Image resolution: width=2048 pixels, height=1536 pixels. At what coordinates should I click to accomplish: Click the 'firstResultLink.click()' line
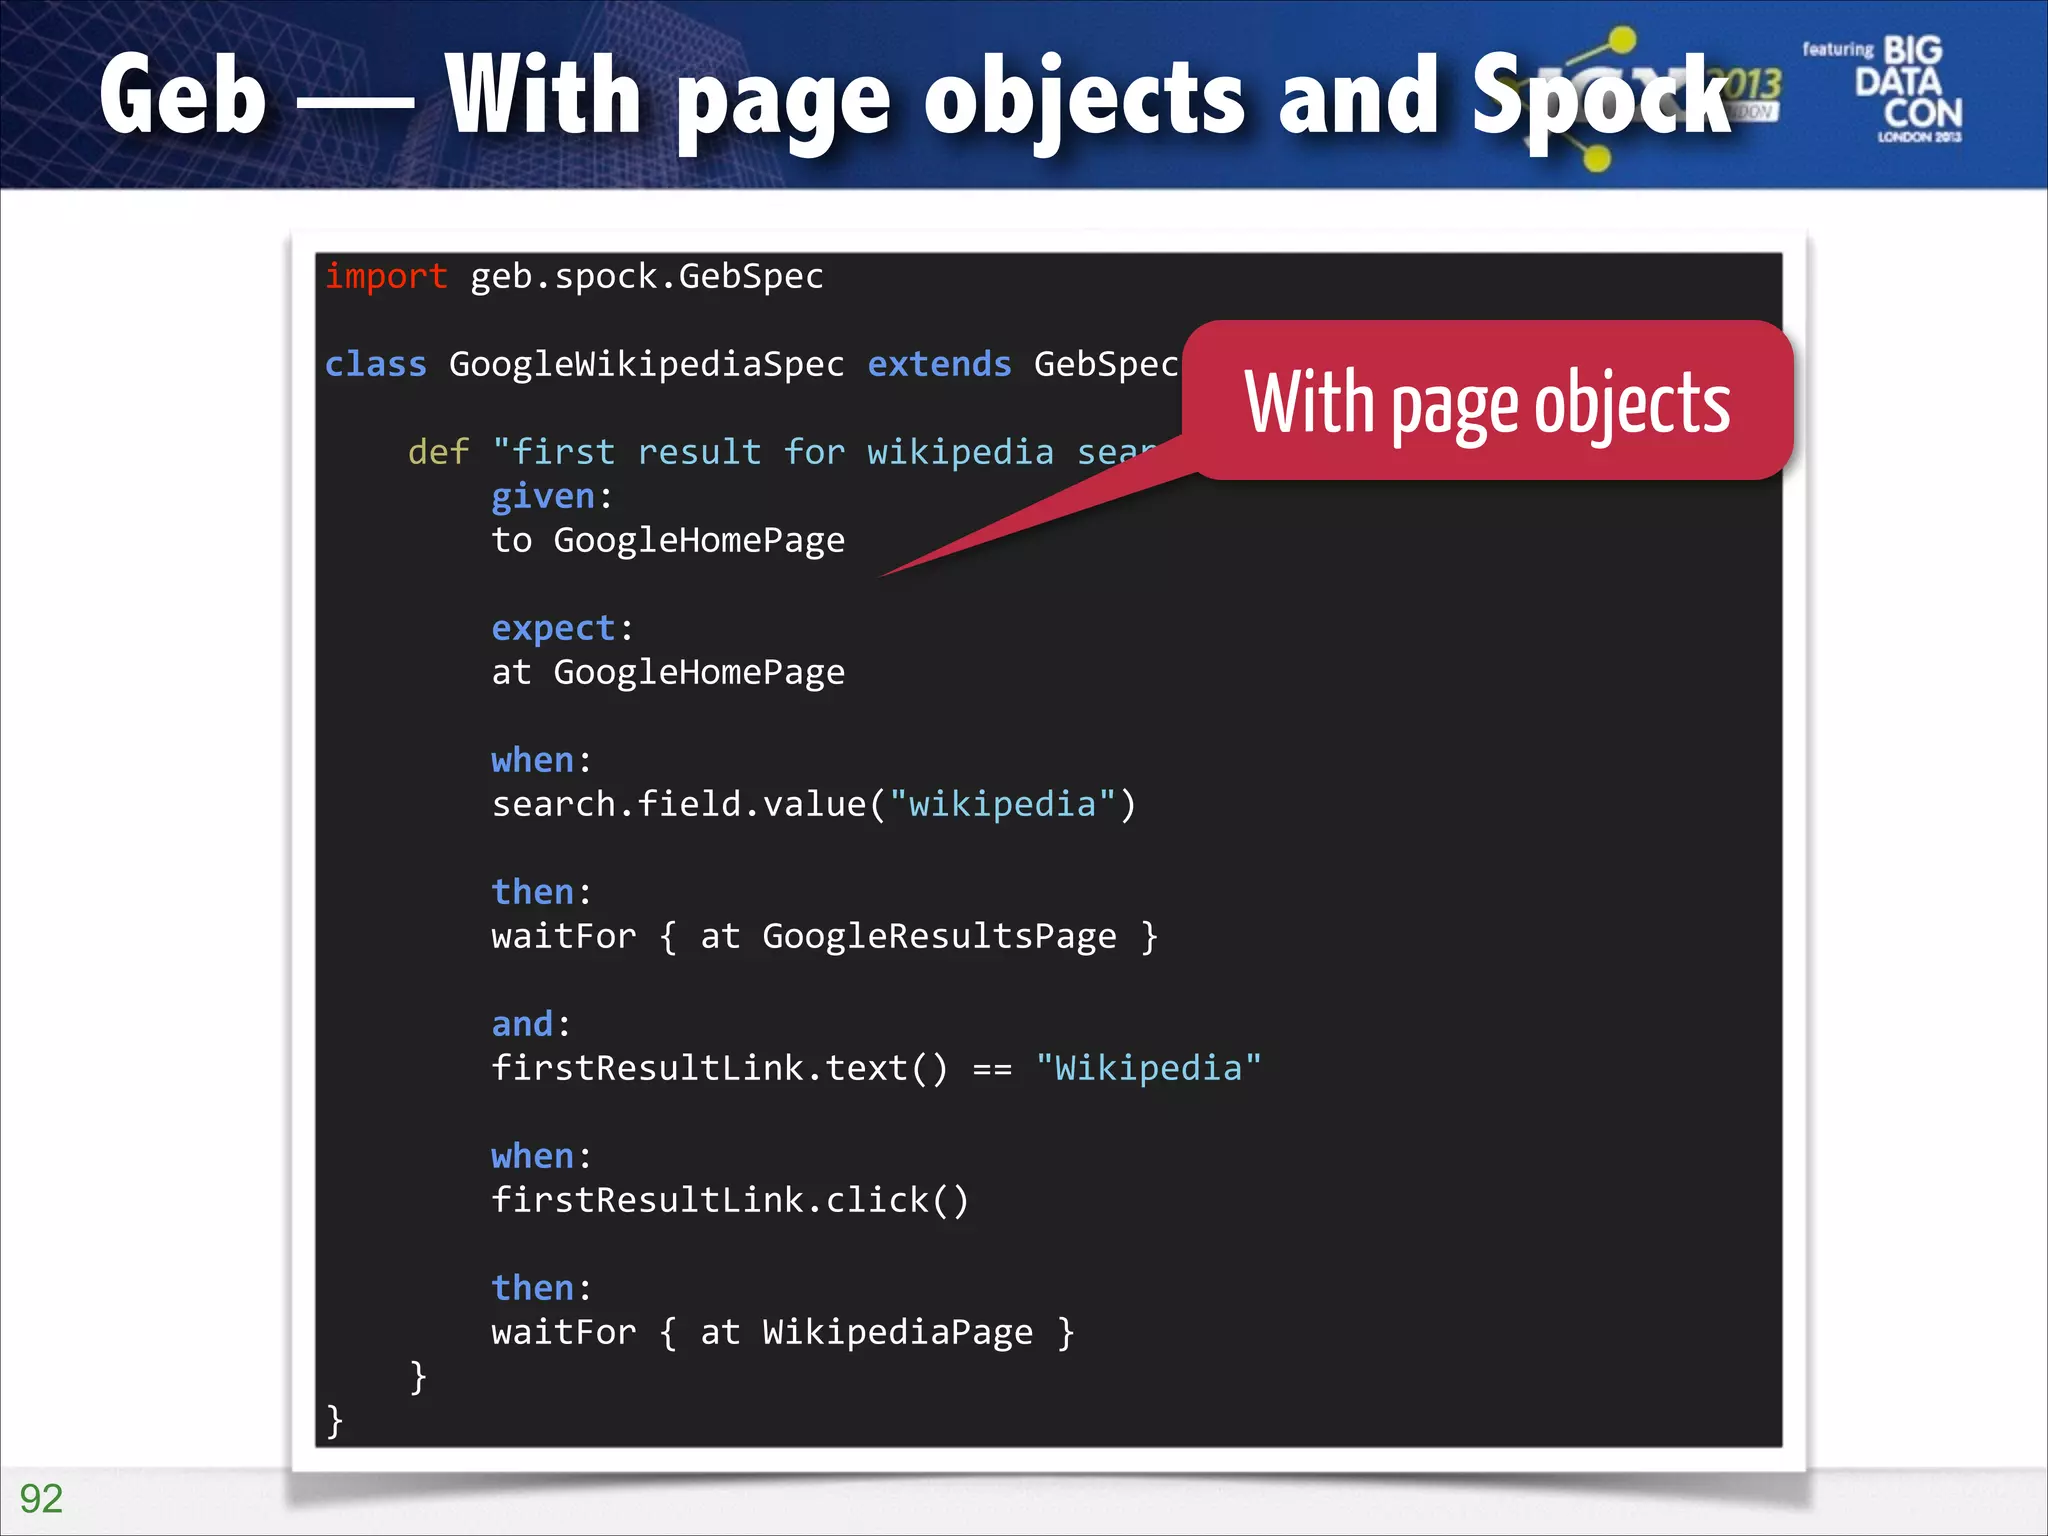click(x=730, y=1200)
